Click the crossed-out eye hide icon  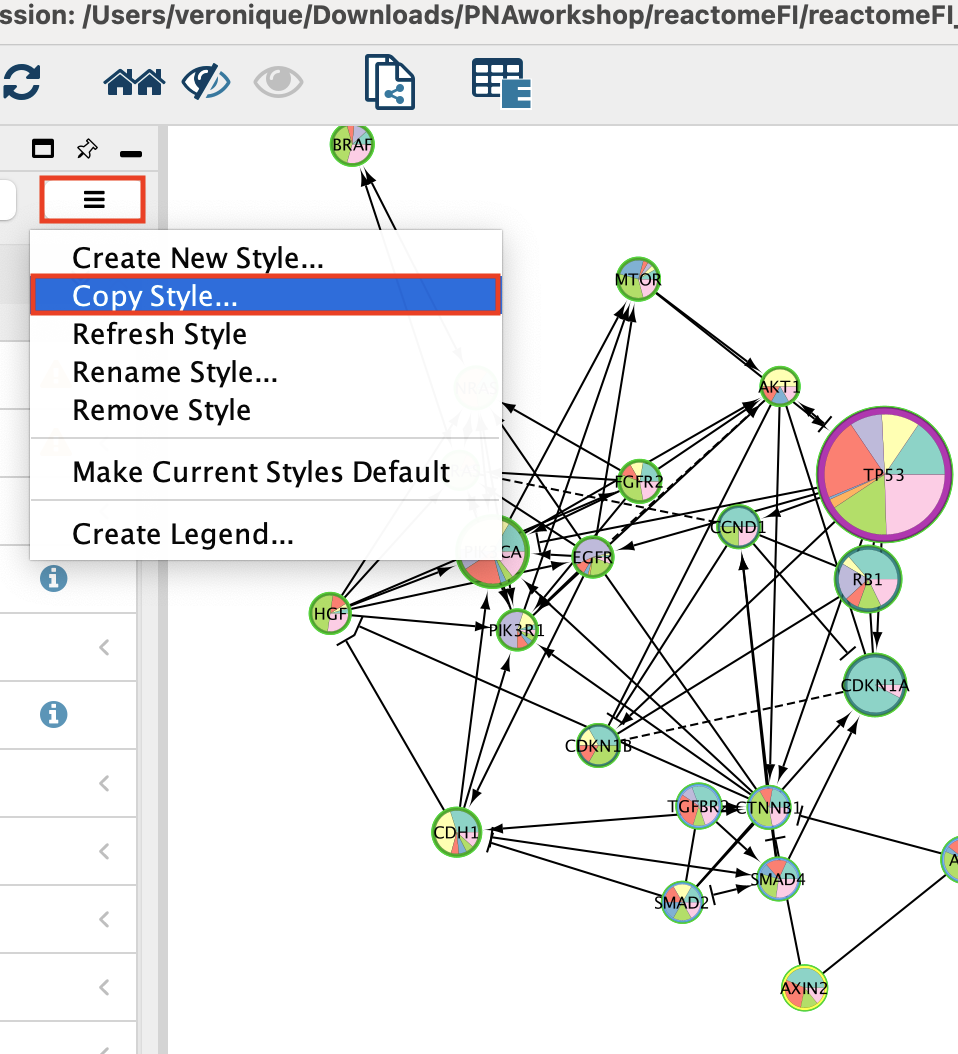[x=206, y=83]
